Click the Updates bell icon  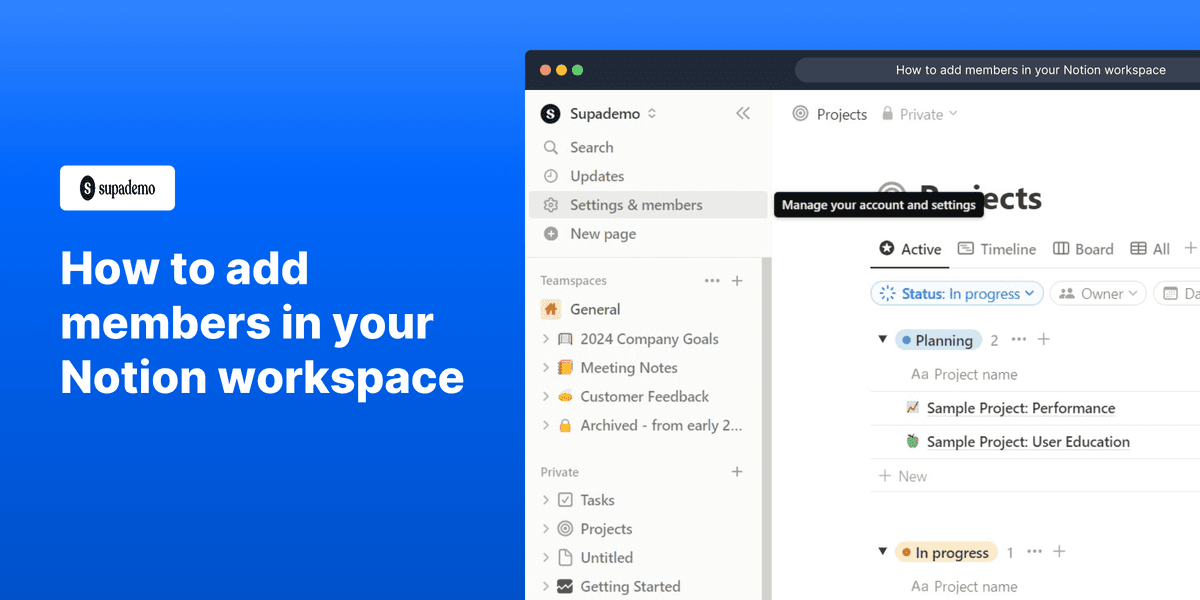click(551, 176)
